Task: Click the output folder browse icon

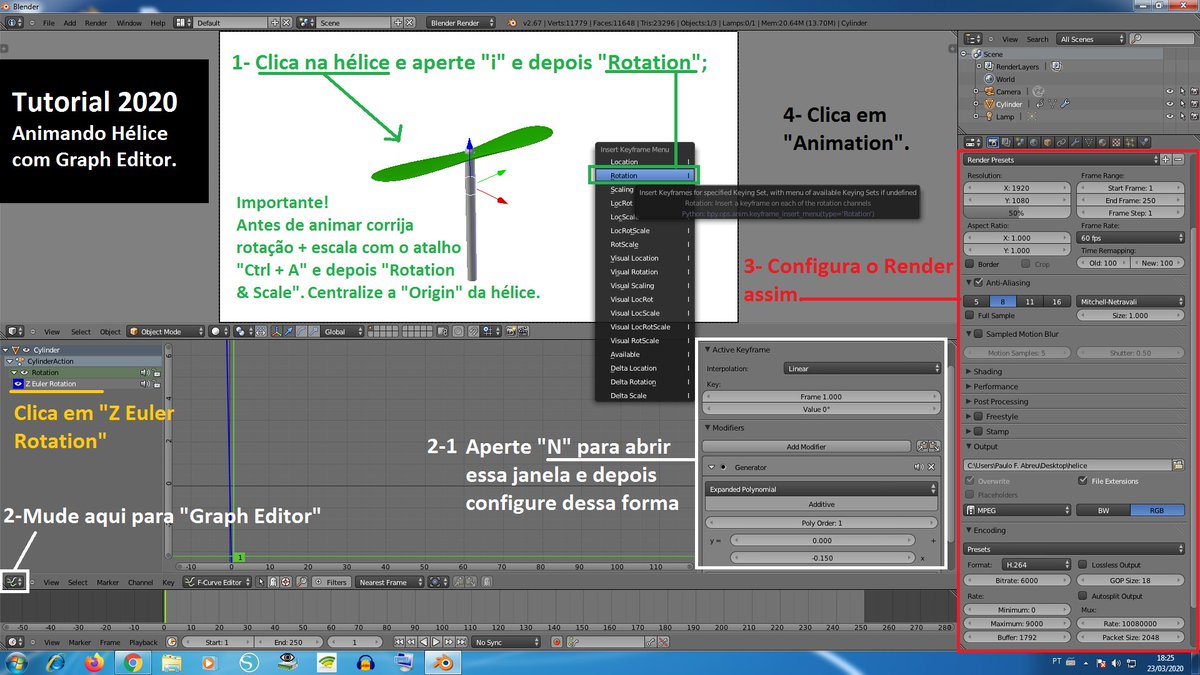Action: (1178, 465)
